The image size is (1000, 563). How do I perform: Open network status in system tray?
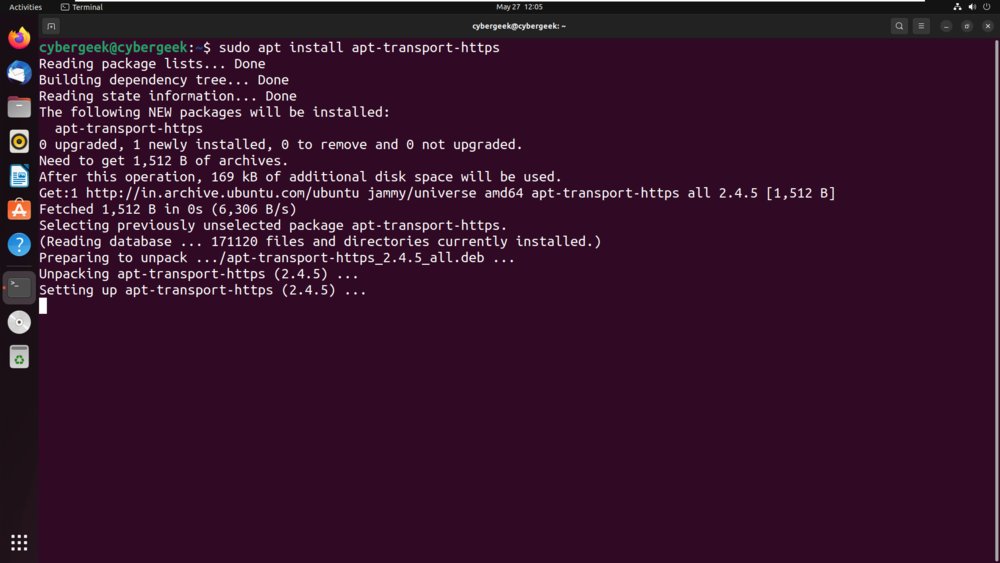point(957,7)
